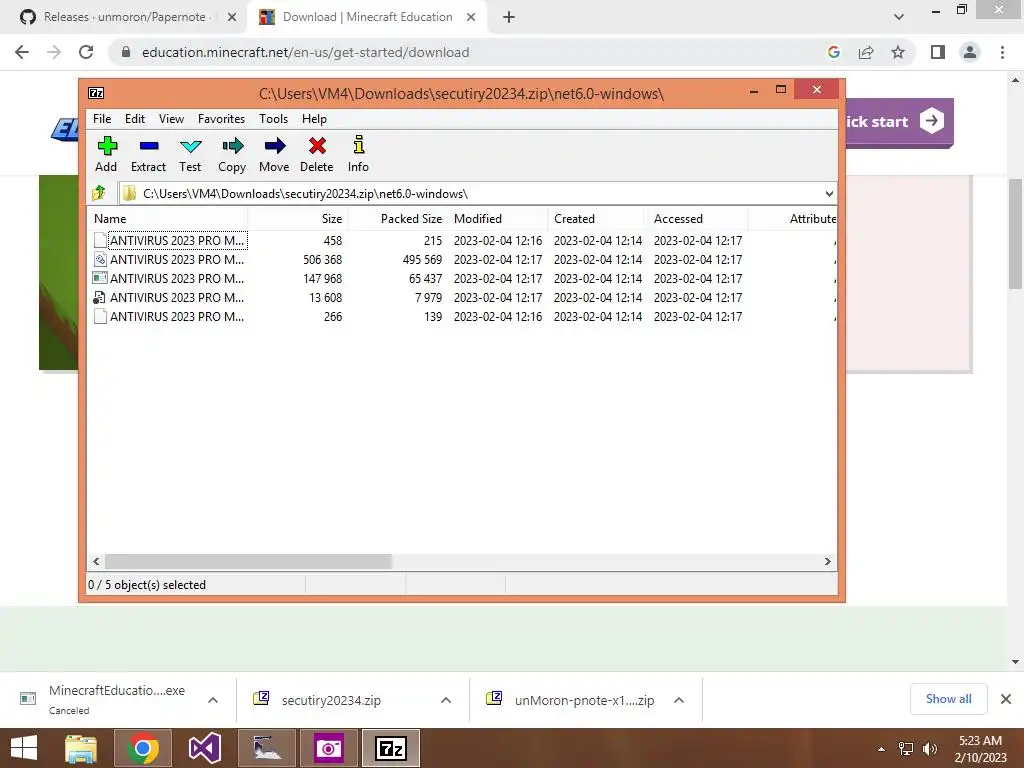1024x768 pixels.
Task: Click the 7-Zip taskbar icon
Action: click(391, 748)
